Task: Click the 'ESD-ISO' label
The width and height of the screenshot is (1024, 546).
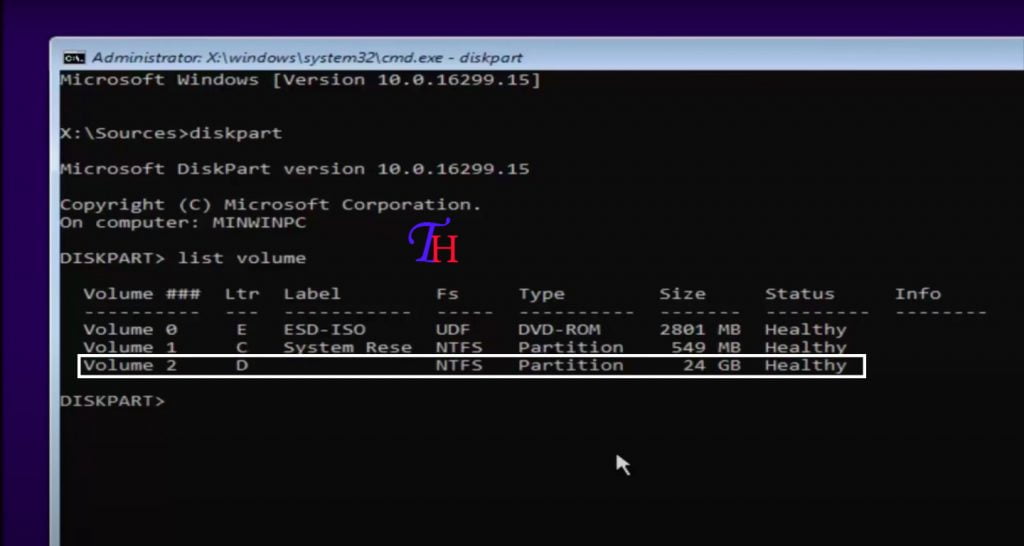Action: click(x=325, y=329)
